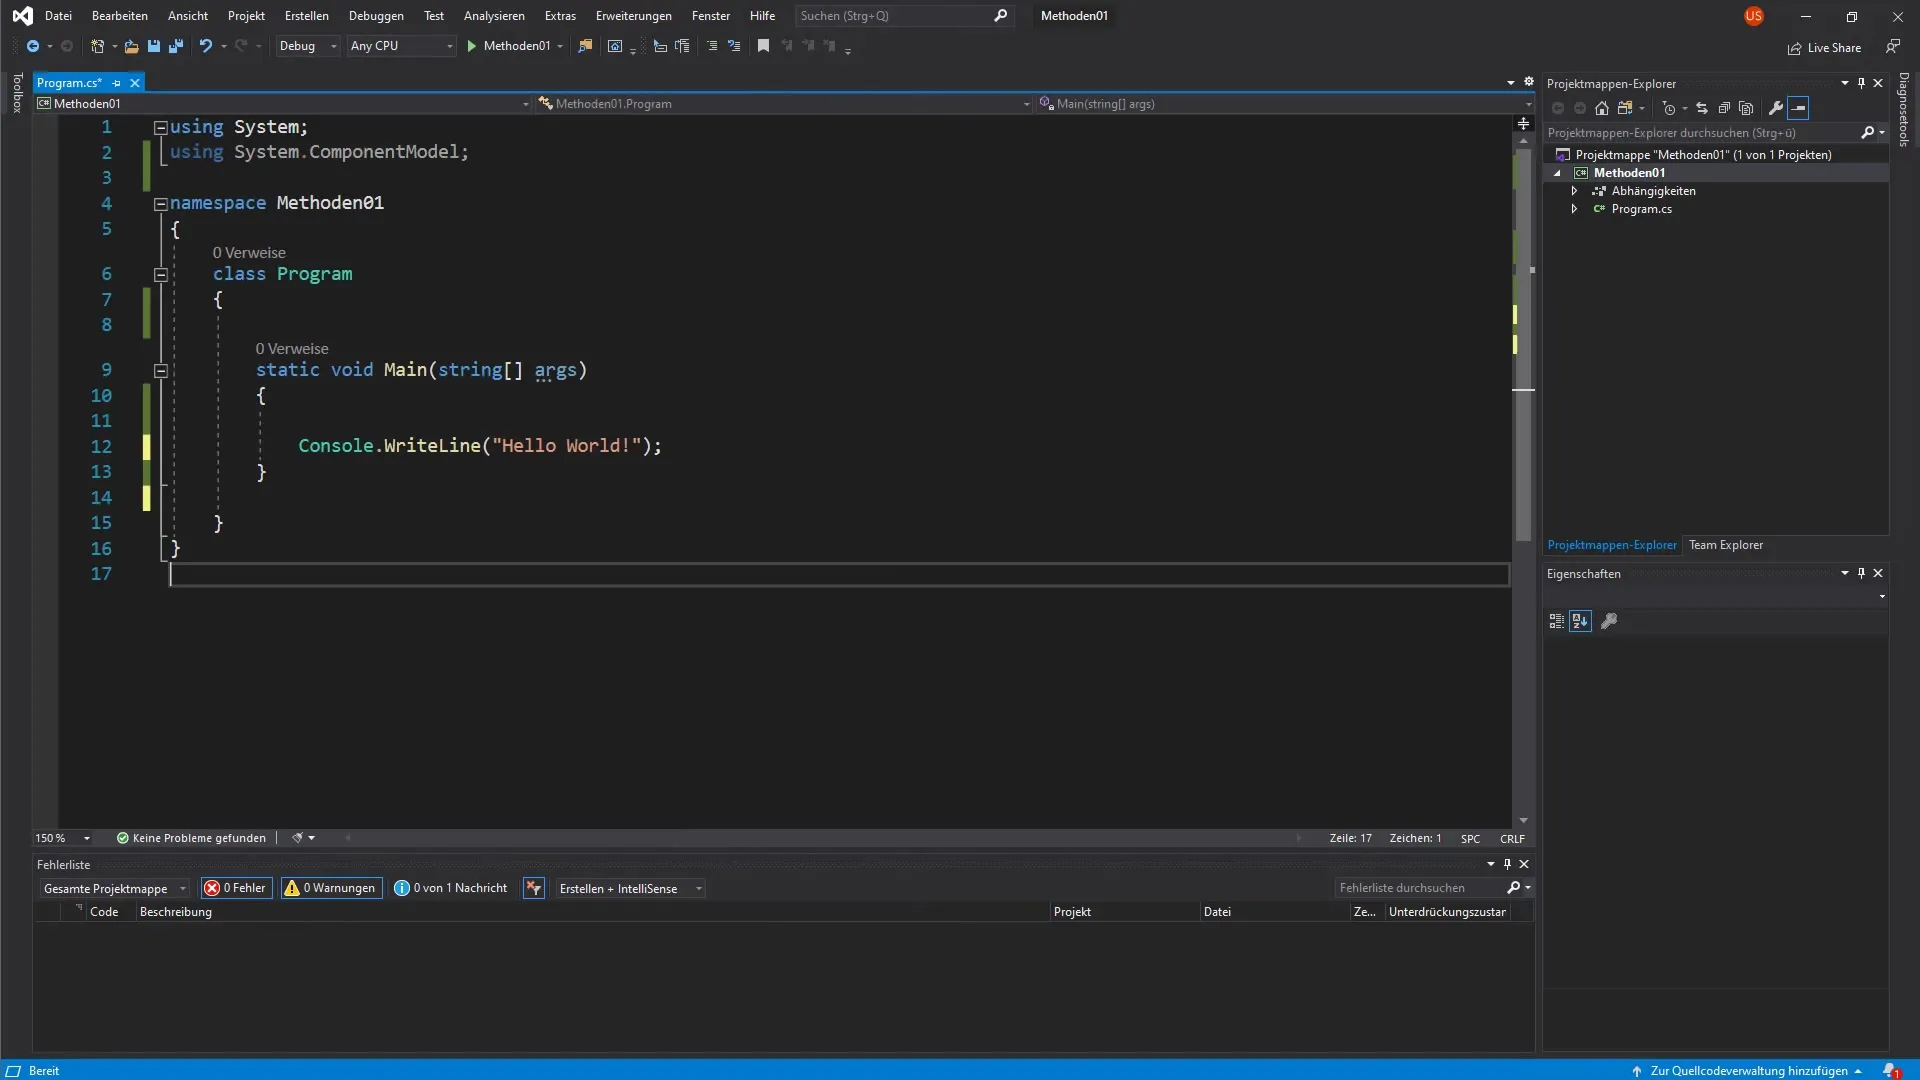Click the Open File folder icon
Image resolution: width=1920 pixels, height=1080 pixels.
[x=131, y=46]
